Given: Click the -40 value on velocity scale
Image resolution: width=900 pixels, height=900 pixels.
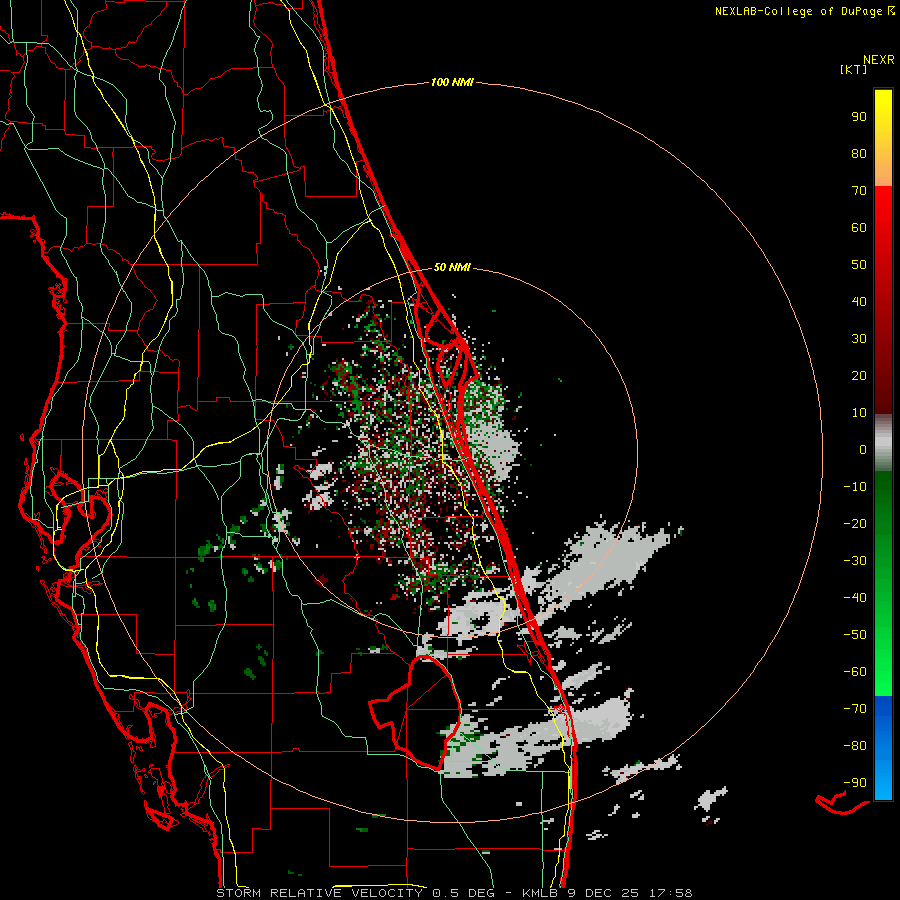Looking at the screenshot, I should pyautogui.click(x=855, y=598).
